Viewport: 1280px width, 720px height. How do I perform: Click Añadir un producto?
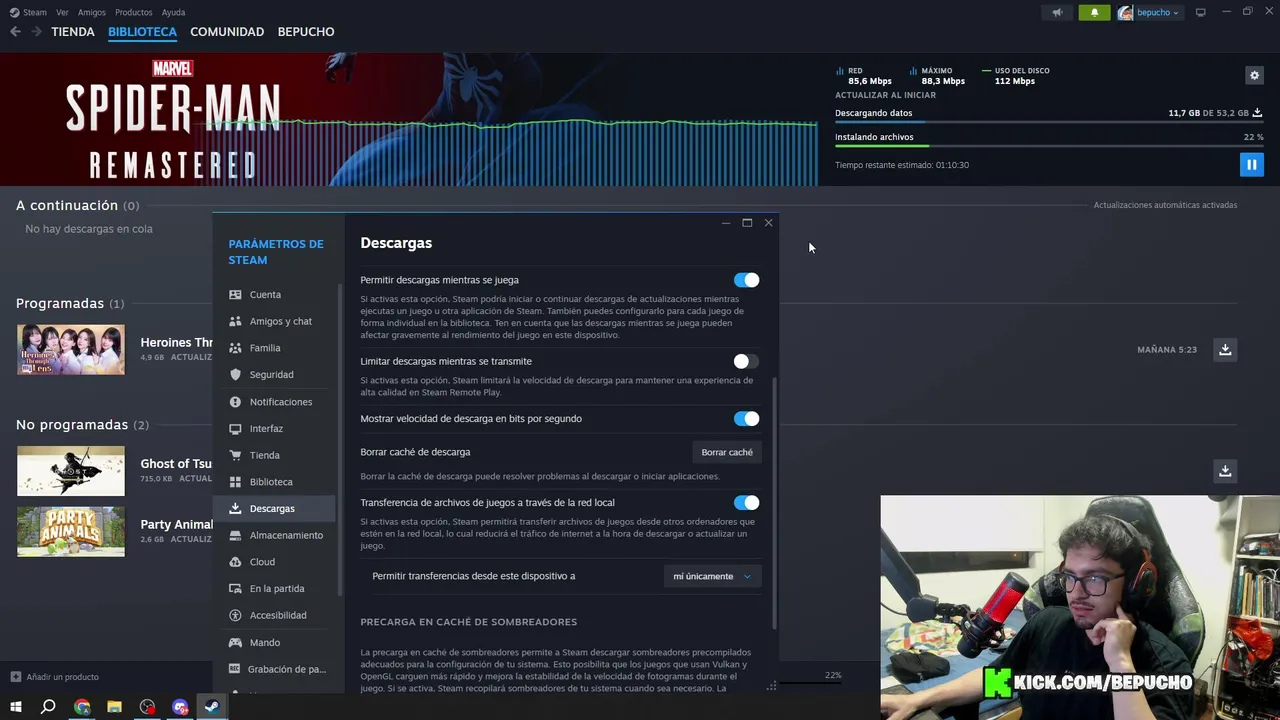coord(55,677)
